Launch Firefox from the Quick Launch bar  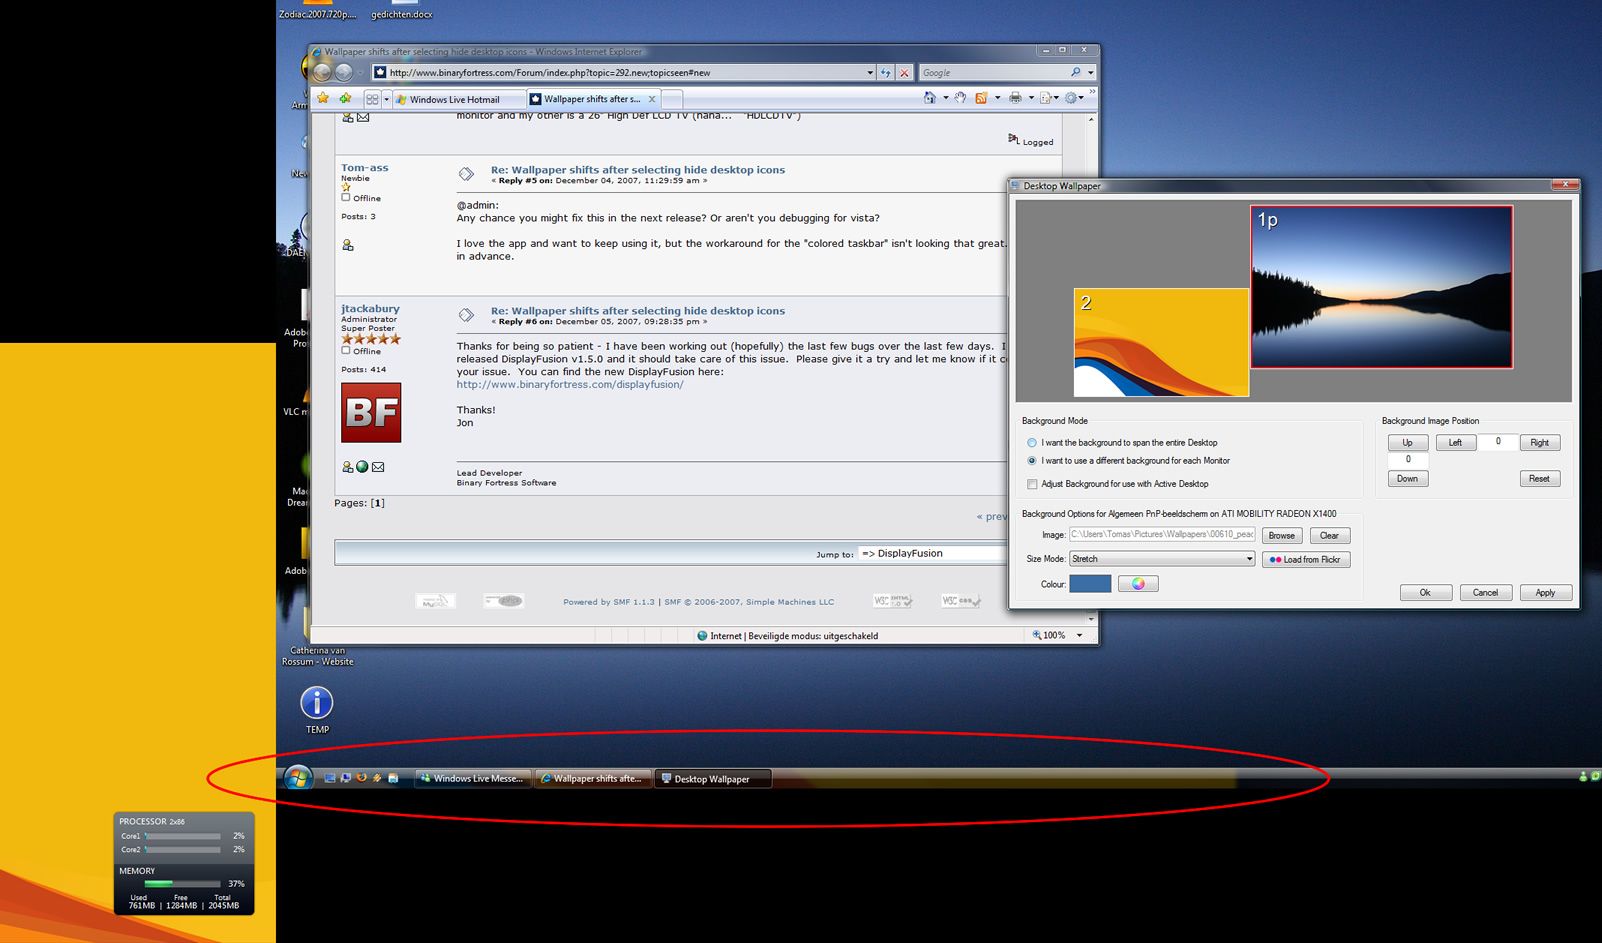(x=362, y=778)
